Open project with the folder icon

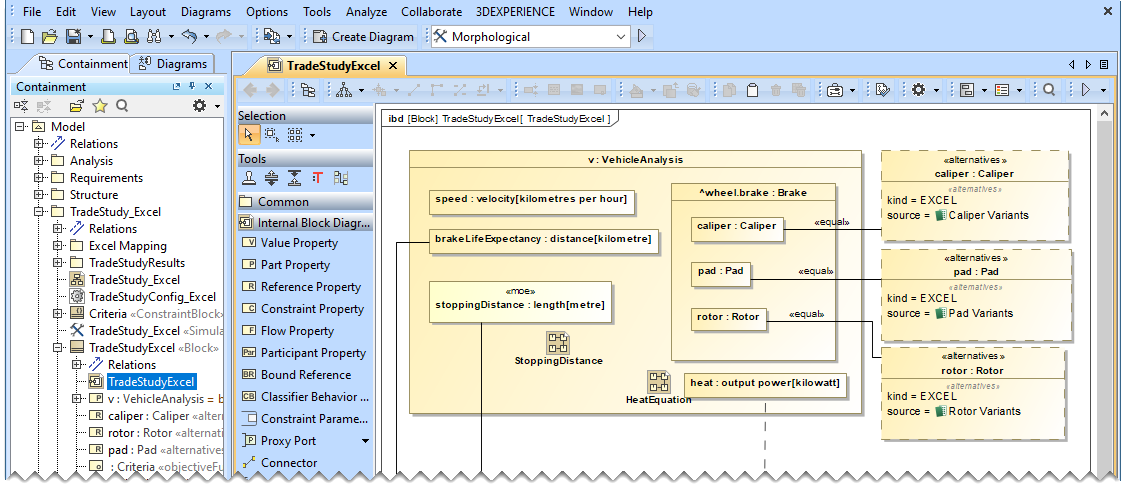(x=49, y=37)
